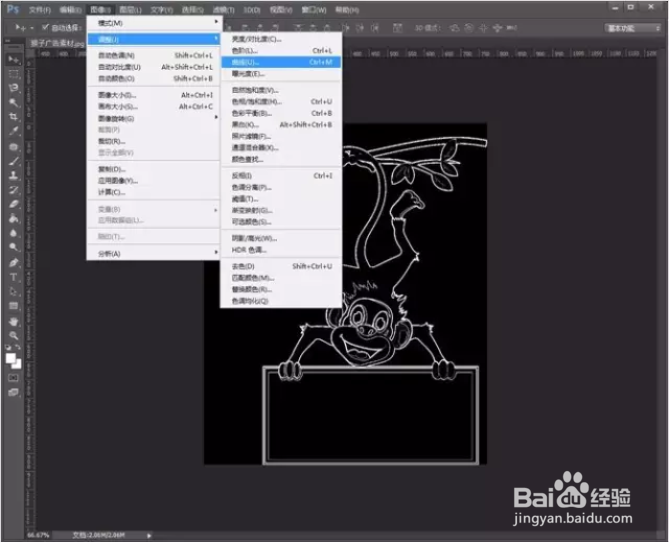The width and height of the screenshot is (669, 542).
Task: Open the 滤镜(T) menu
Action: (224, 9)
